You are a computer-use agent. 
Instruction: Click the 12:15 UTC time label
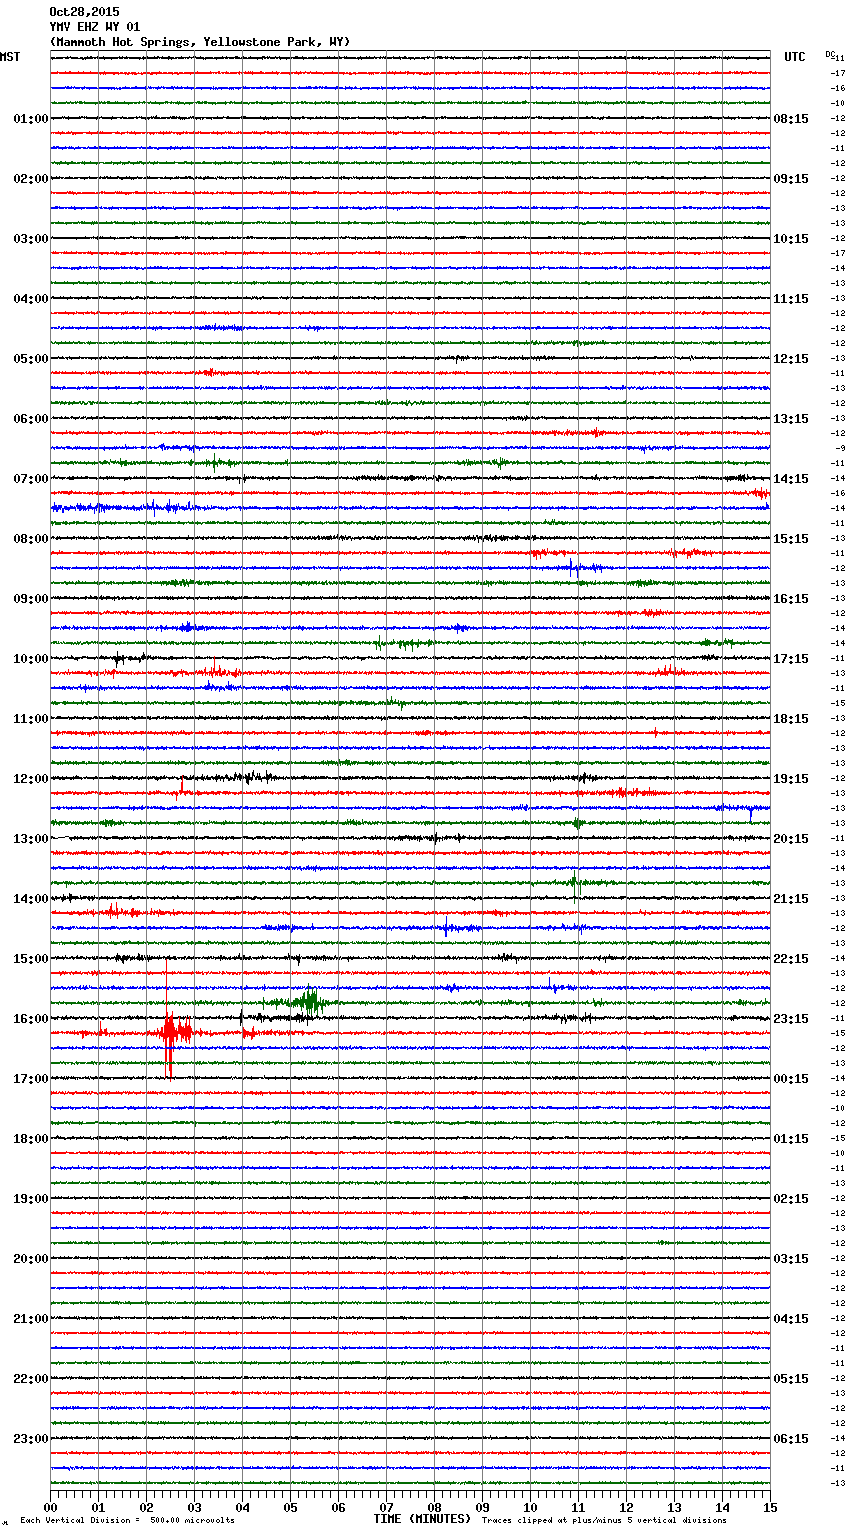tap(791, 359)
